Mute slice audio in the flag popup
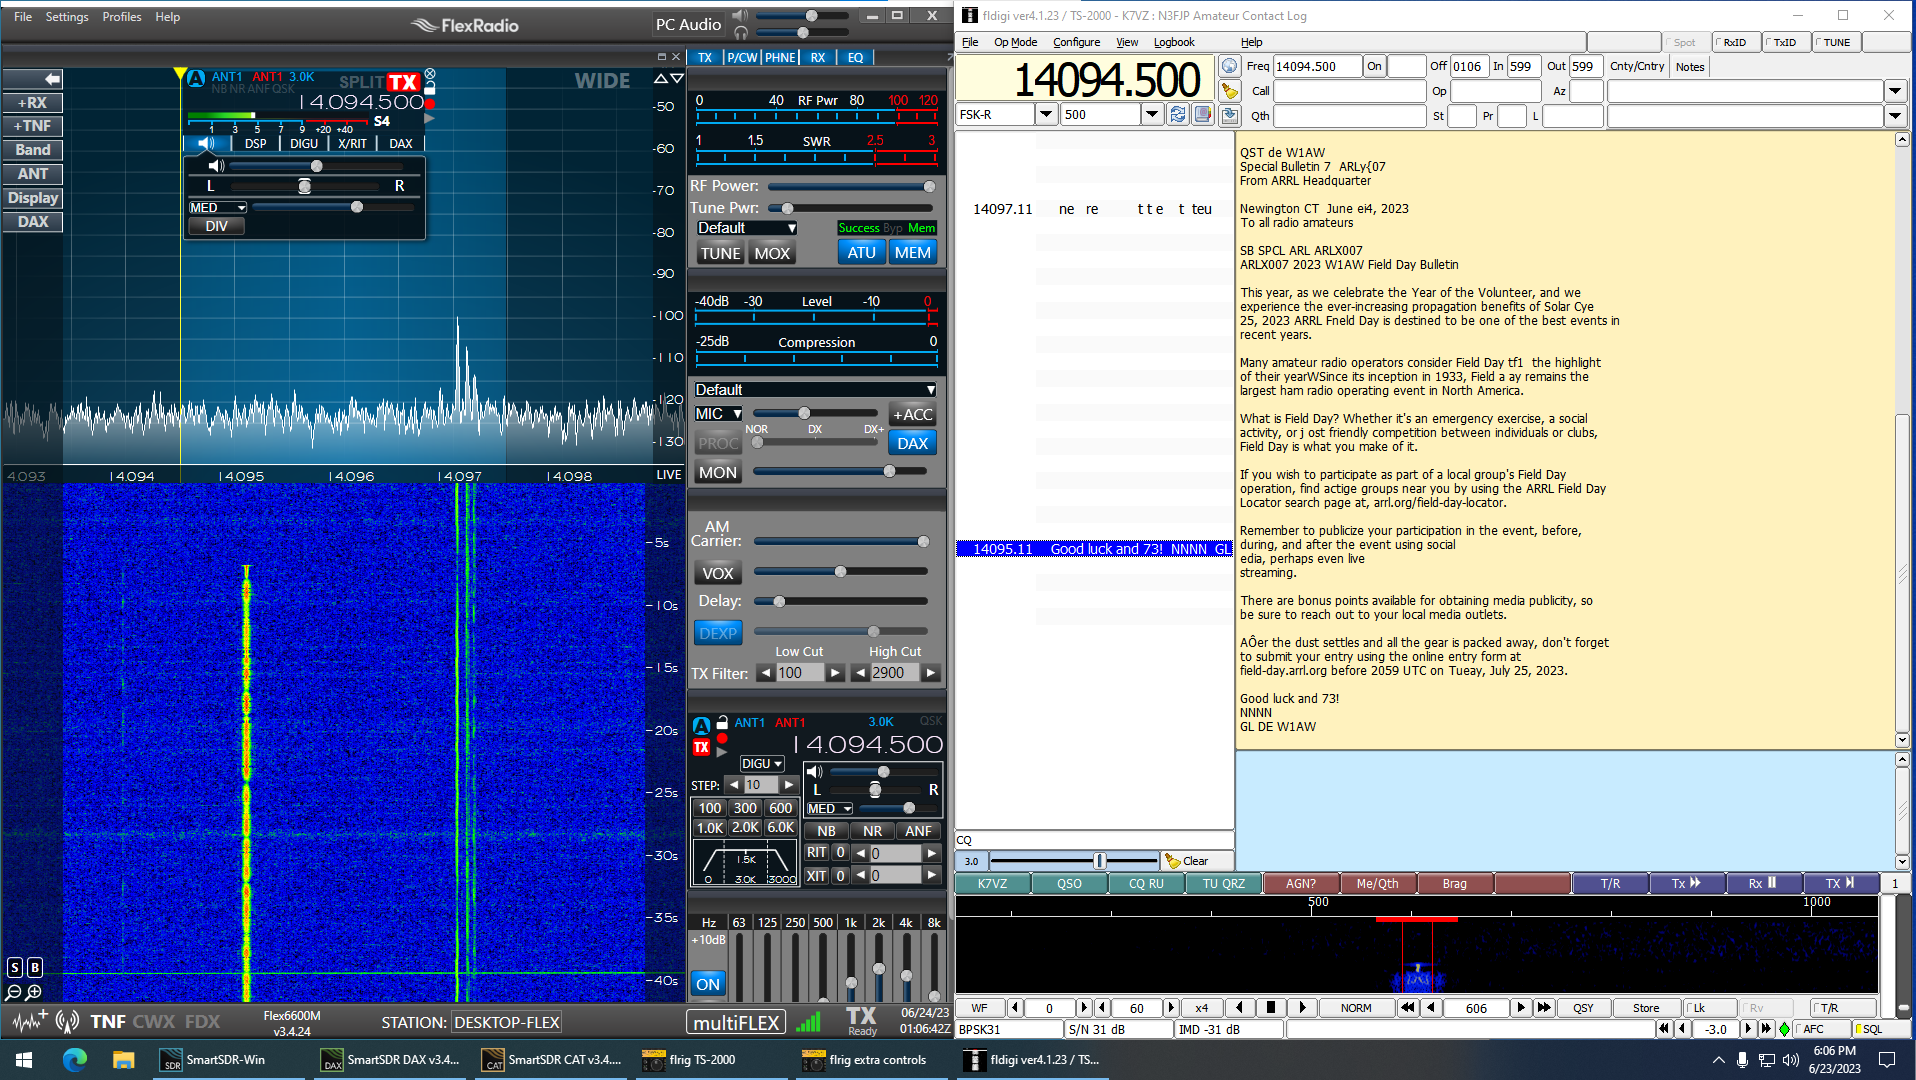The image size is (1916, 1080). [216, 166]
